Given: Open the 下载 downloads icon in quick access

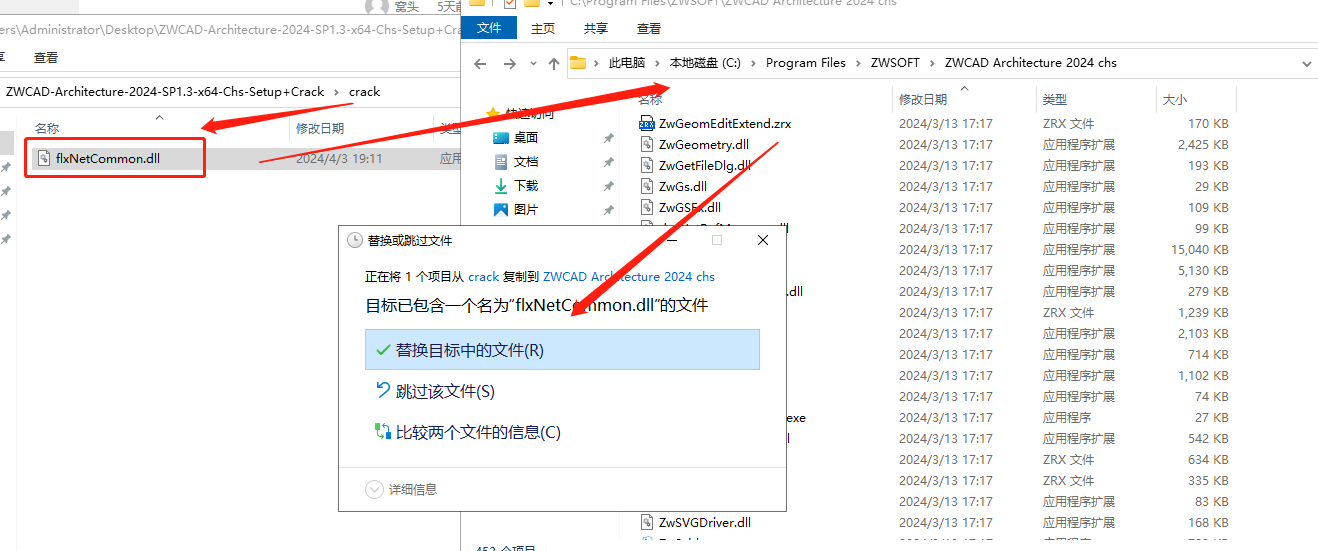Looking at the screenshot, I should [501, 185].
